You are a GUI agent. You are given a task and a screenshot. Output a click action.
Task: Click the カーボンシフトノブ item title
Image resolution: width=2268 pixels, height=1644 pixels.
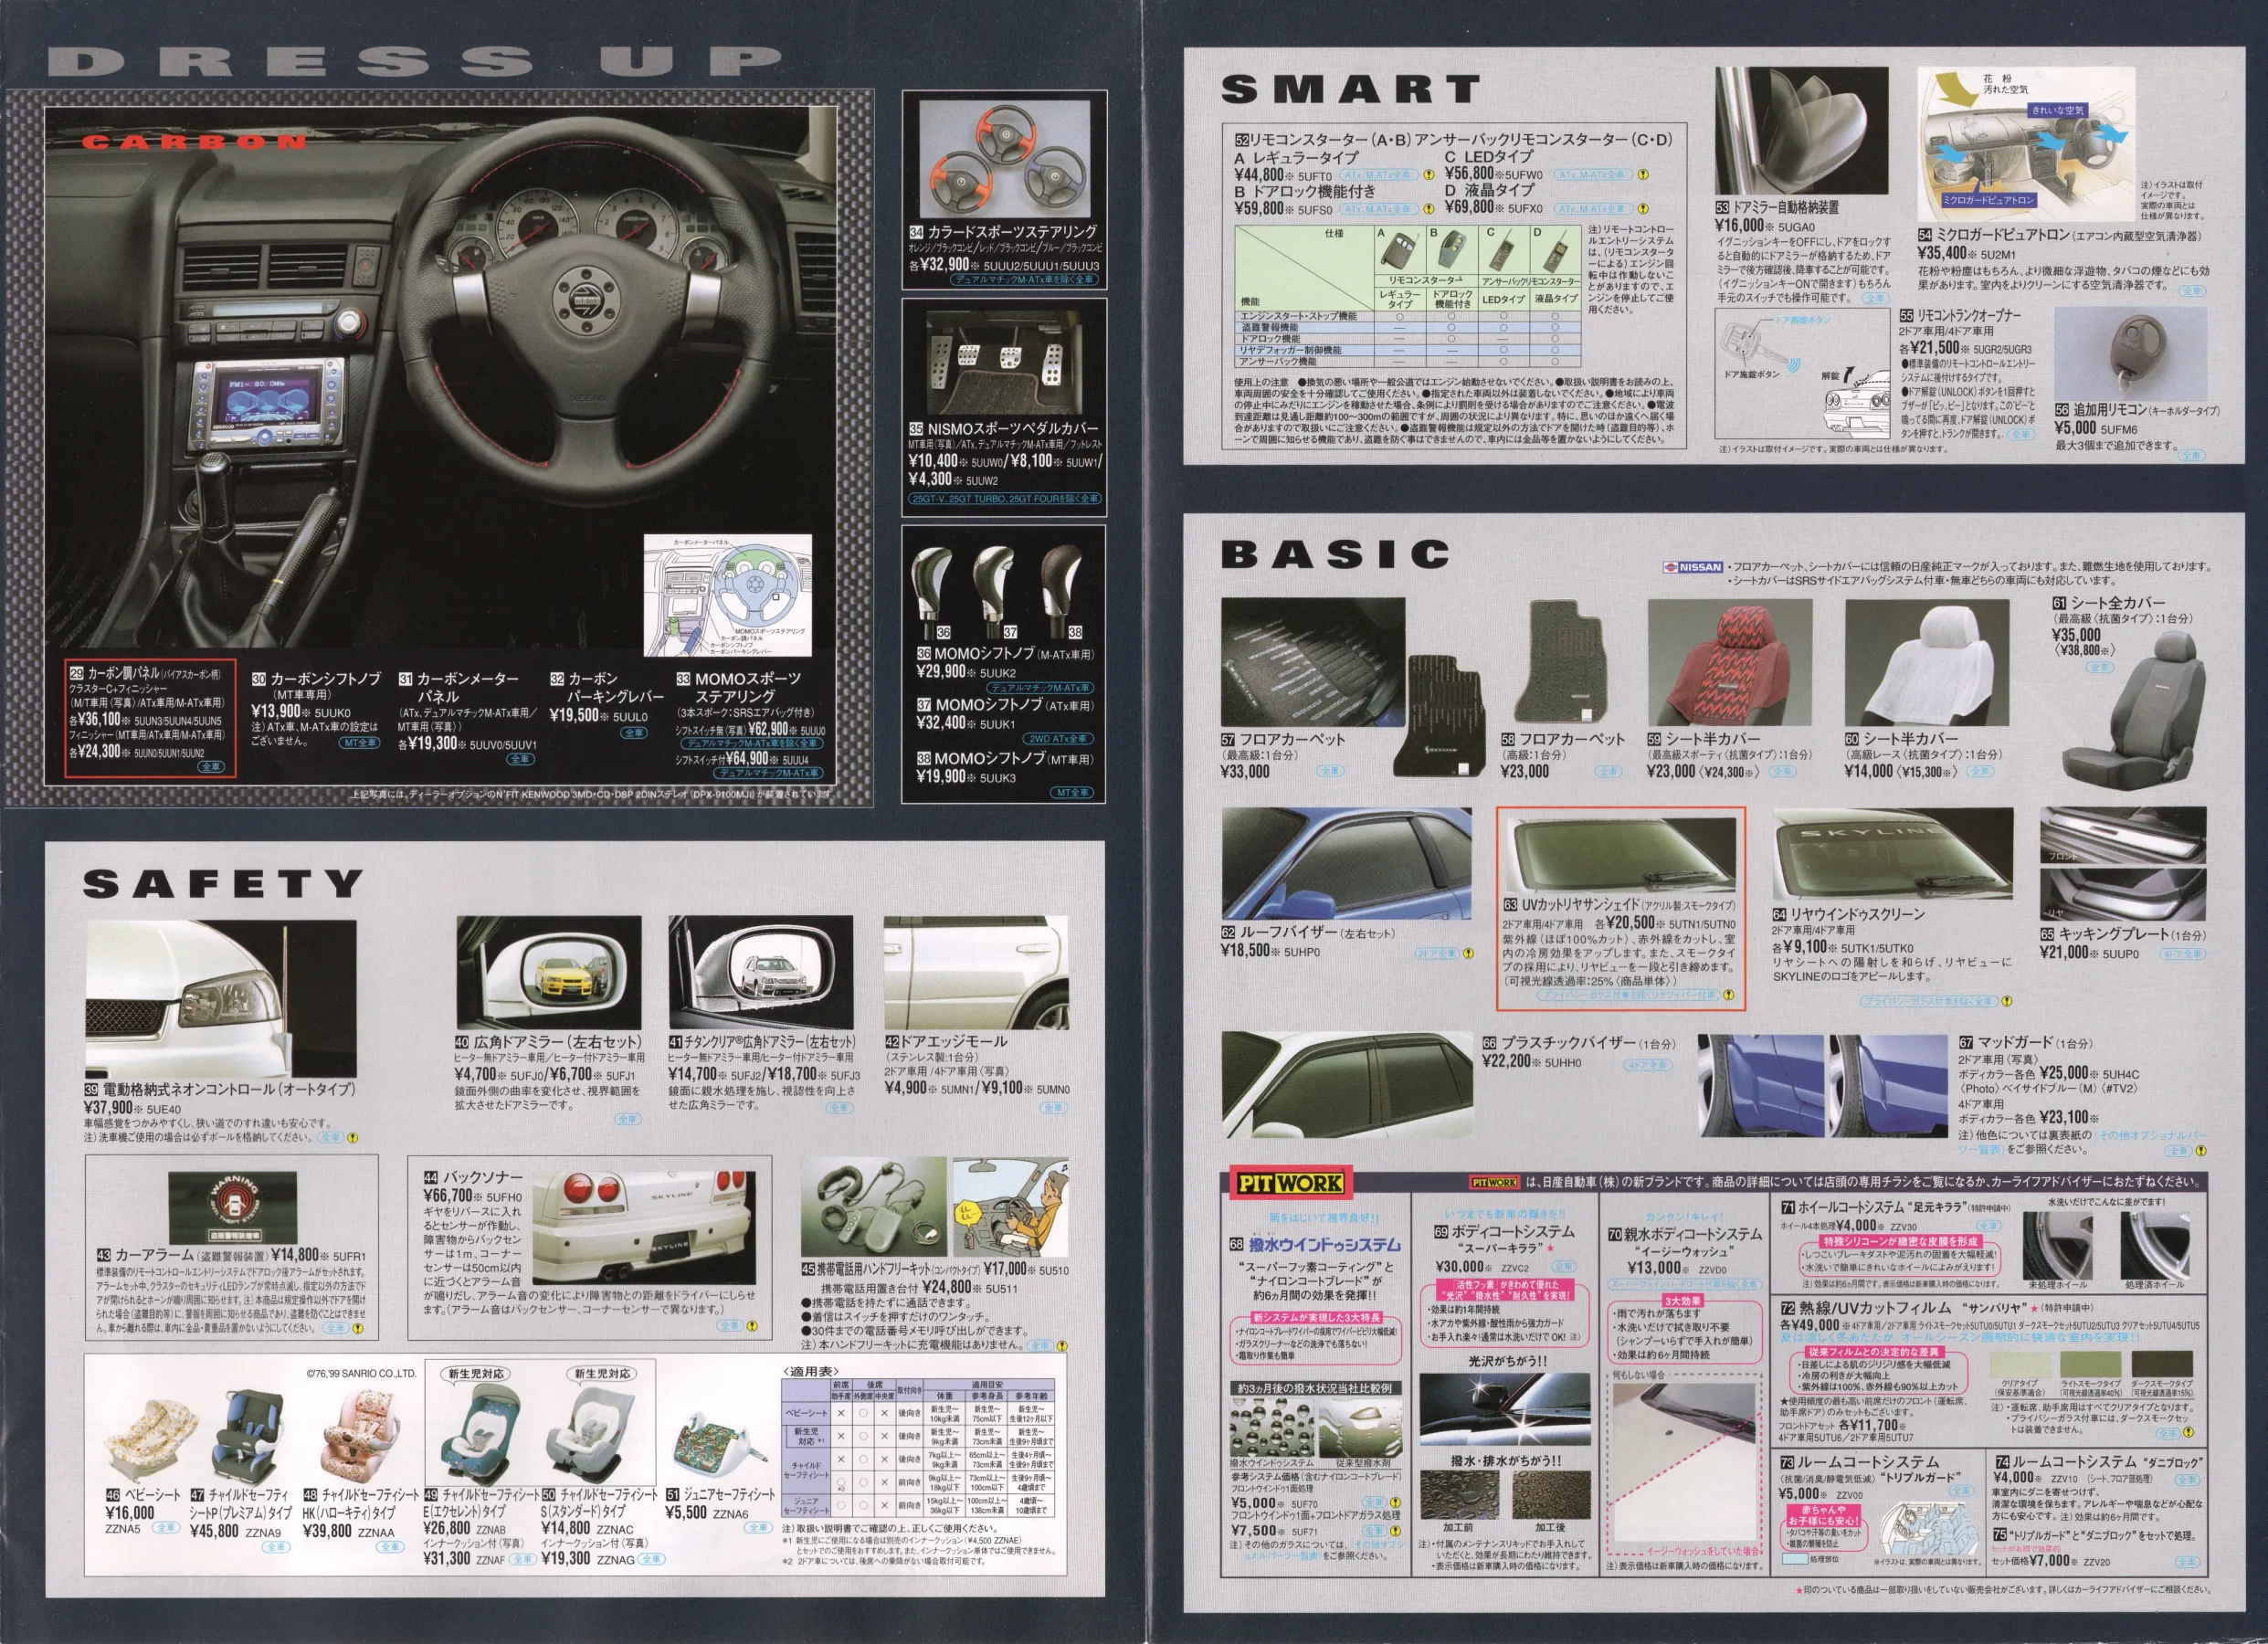[x=326, y=678]
